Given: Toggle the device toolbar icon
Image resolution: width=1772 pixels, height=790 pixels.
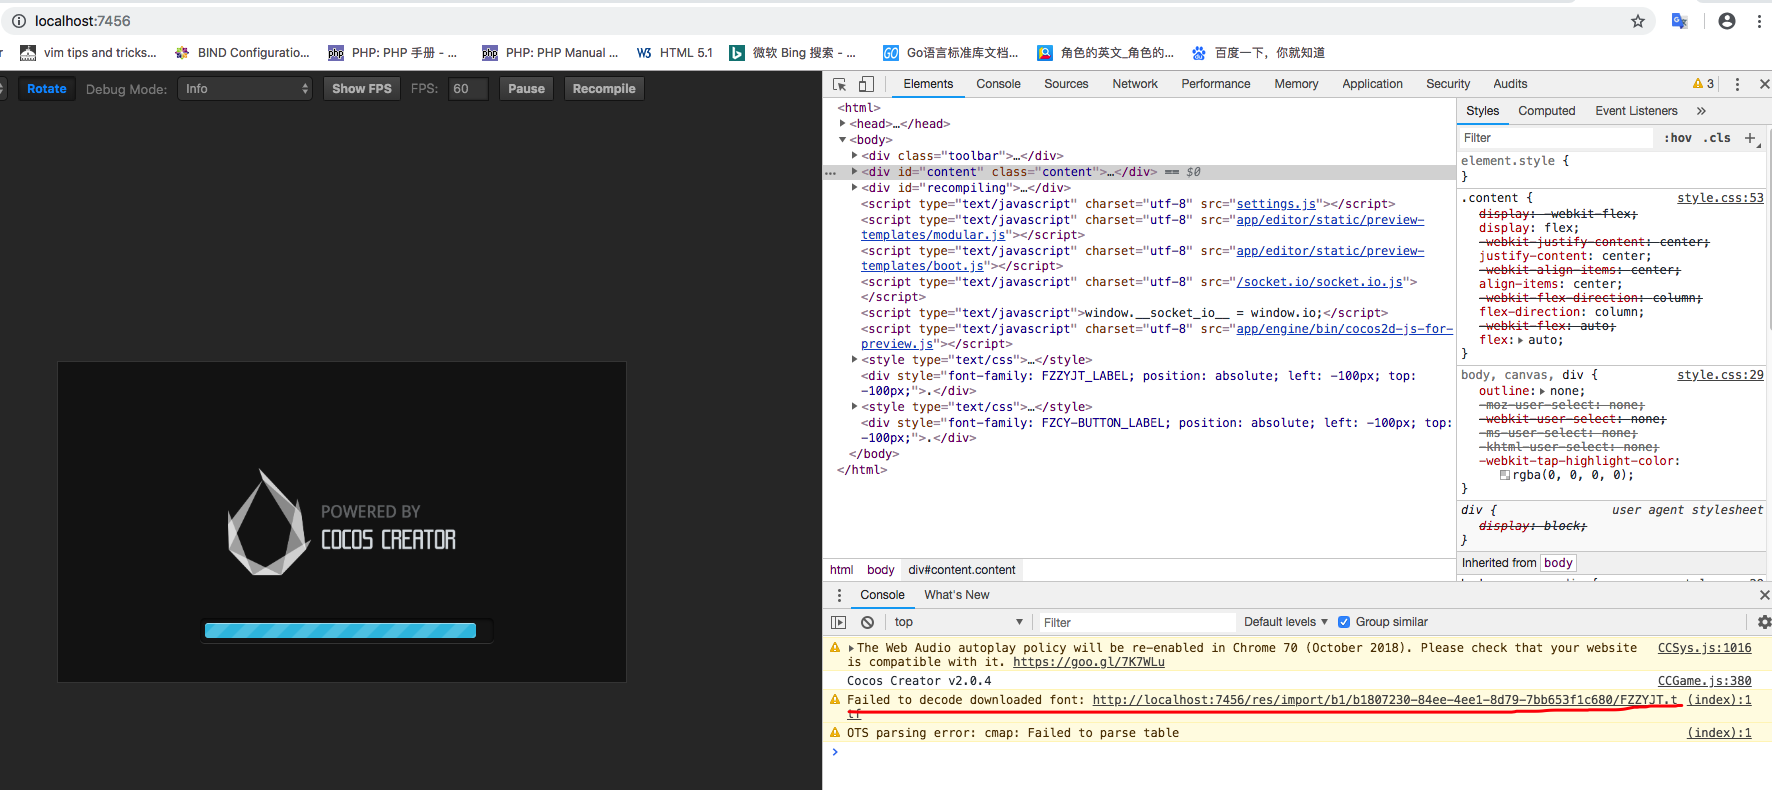Looking at the screenshot, I should (x=866, y=84).
